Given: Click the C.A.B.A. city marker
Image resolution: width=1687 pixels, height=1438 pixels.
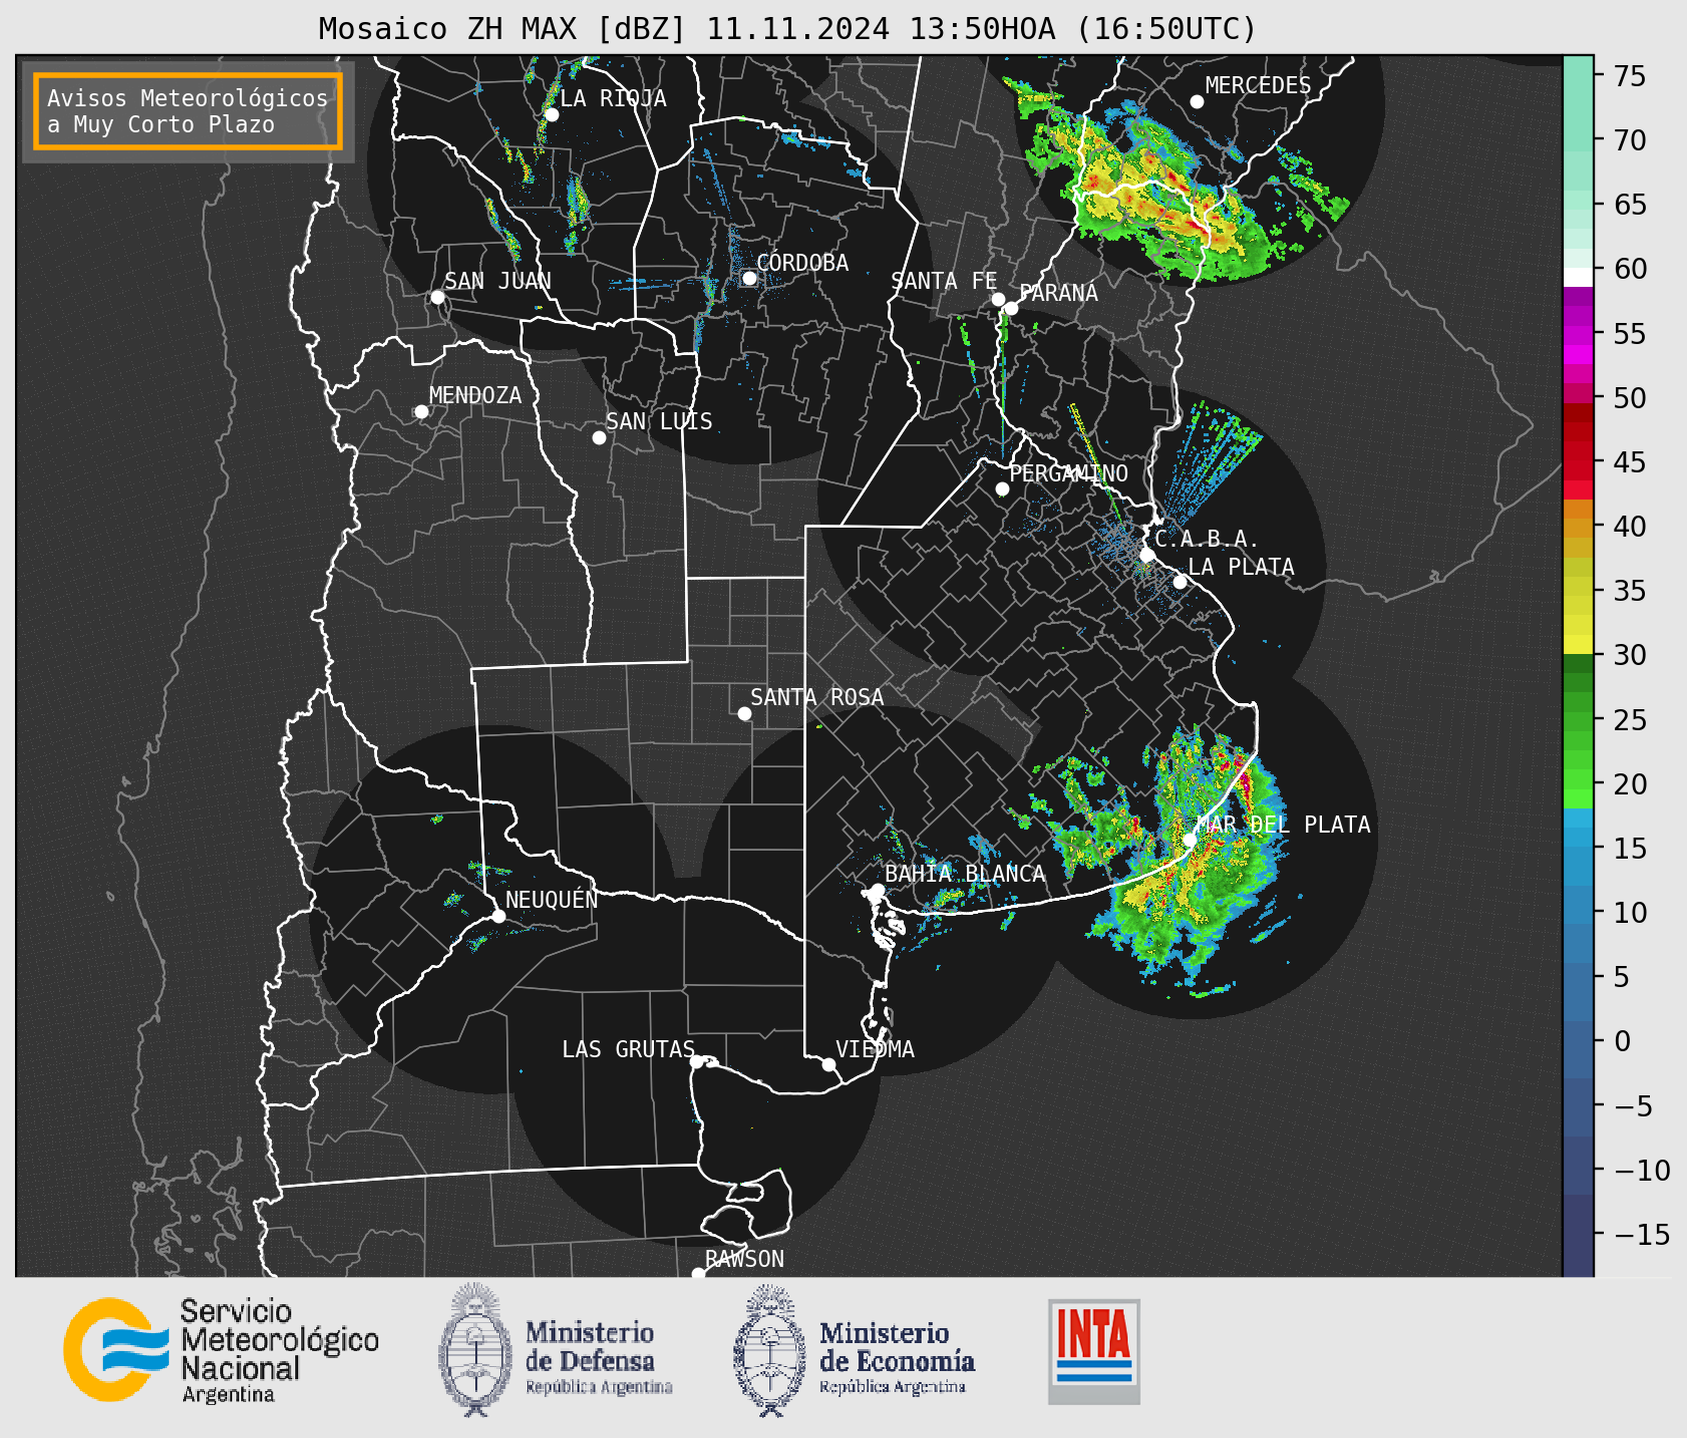Looking at the screenshot, I should click(1147, 555).
